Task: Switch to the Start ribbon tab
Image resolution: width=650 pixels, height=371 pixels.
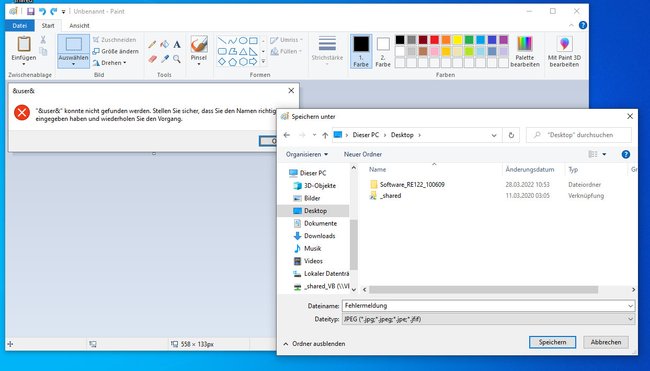Action: tap(48, 26)
